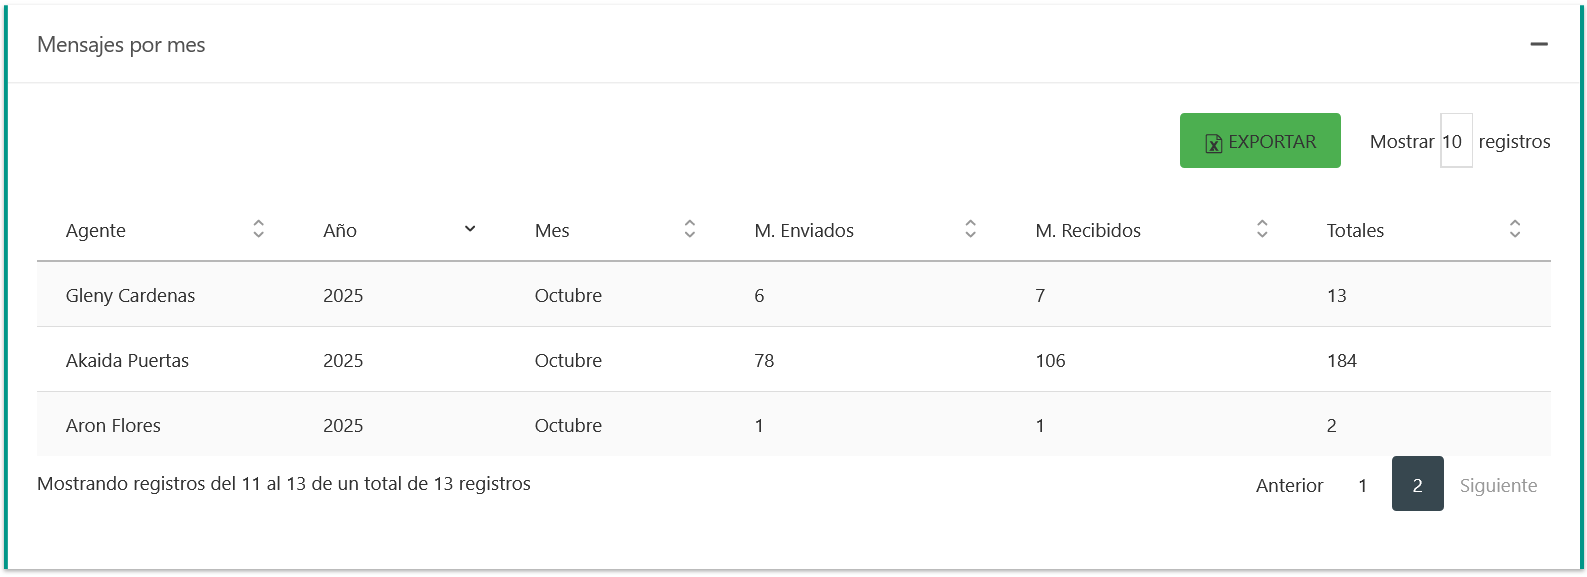Sort by M. Recibidos using its sort icon

tap(1262, 229)
